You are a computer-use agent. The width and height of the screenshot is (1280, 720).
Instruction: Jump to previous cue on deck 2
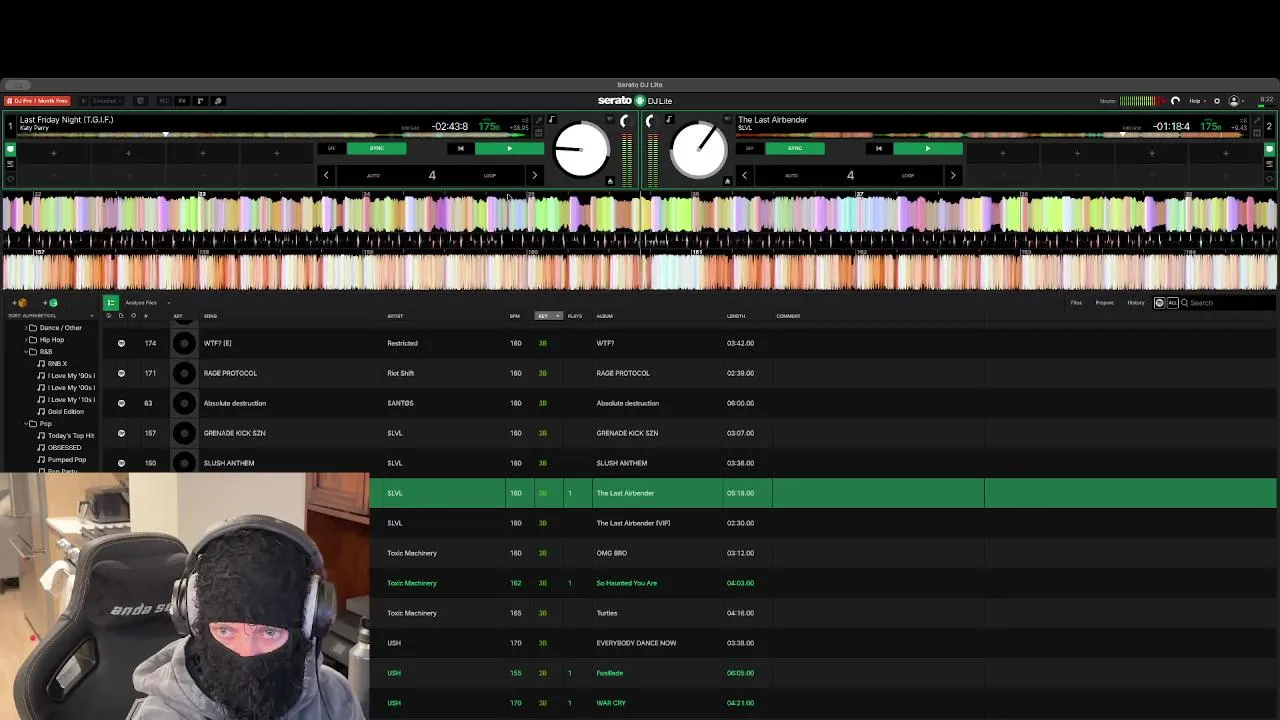coord(879,148)
